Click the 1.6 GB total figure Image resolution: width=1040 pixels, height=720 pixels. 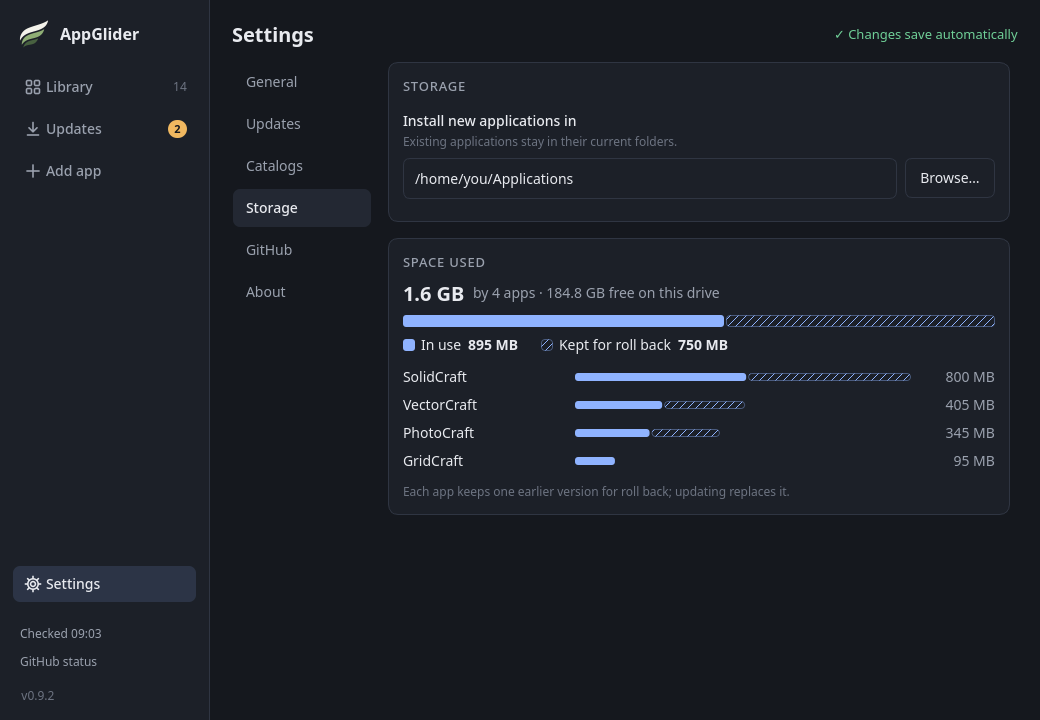pyautogui.click(x=433, y=294)
